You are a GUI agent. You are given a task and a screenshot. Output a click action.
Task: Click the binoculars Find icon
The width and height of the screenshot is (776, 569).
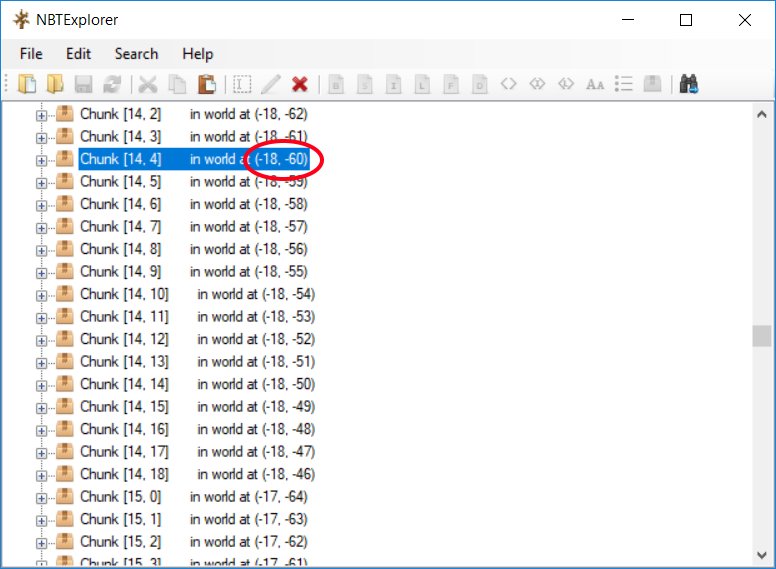688,84
